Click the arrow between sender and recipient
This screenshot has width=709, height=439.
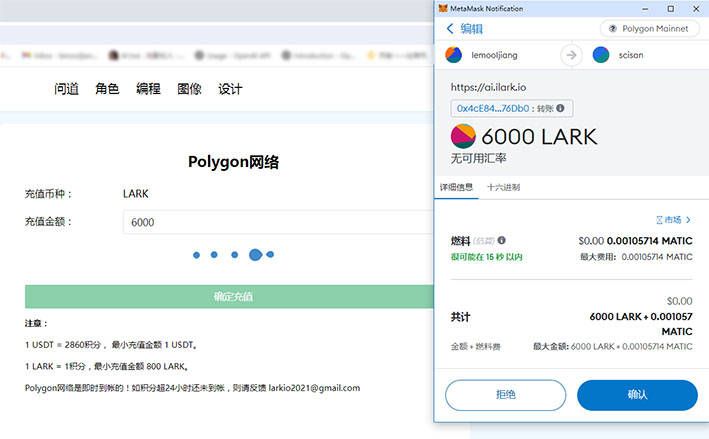point(572,55)
